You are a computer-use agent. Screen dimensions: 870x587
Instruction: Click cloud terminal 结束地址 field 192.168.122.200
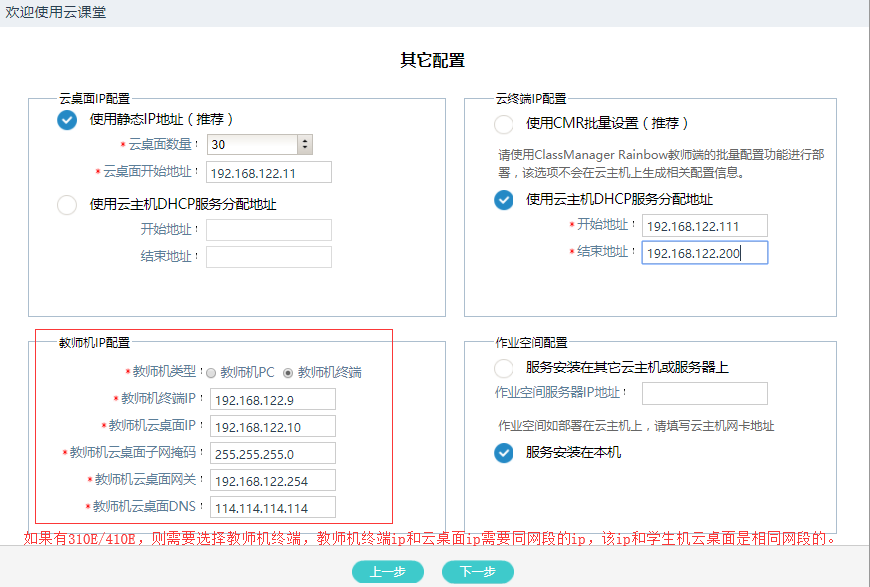coord(704,253)
